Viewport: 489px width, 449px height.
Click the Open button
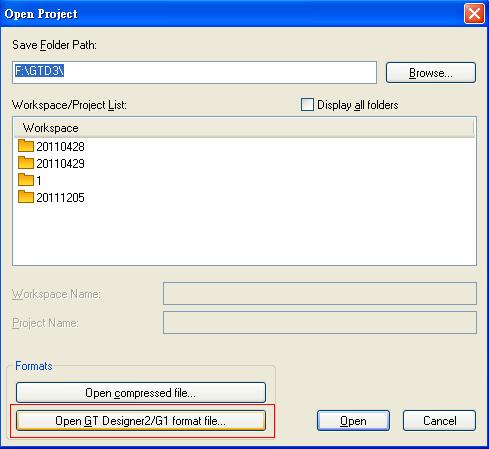(x=353, y=421)
